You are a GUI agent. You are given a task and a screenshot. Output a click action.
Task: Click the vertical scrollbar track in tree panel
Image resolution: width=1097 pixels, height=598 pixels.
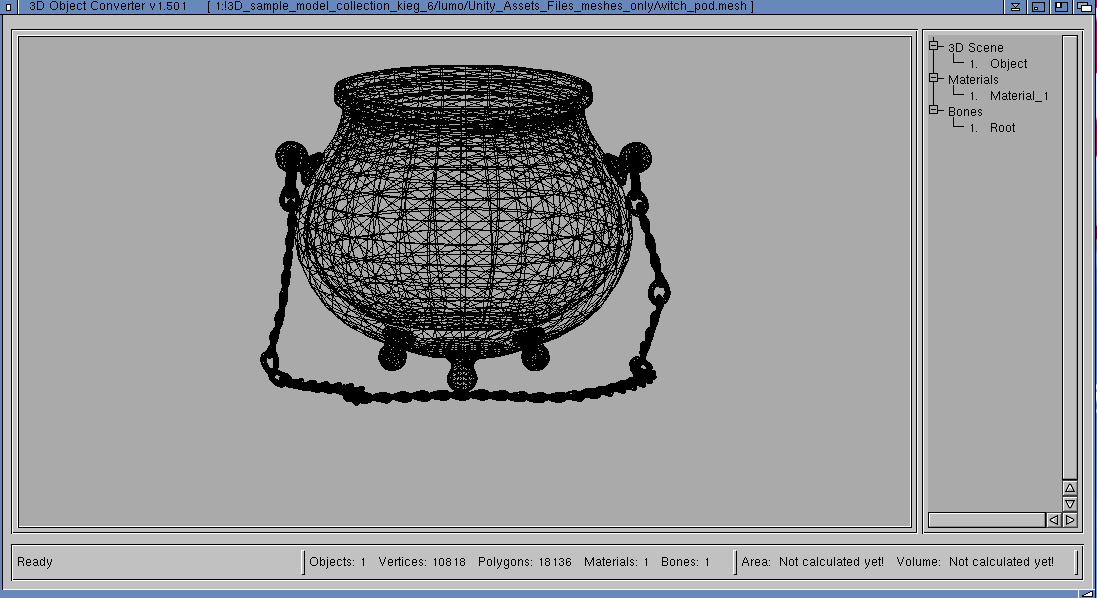pyautogui.click(x=1069, y=250)
